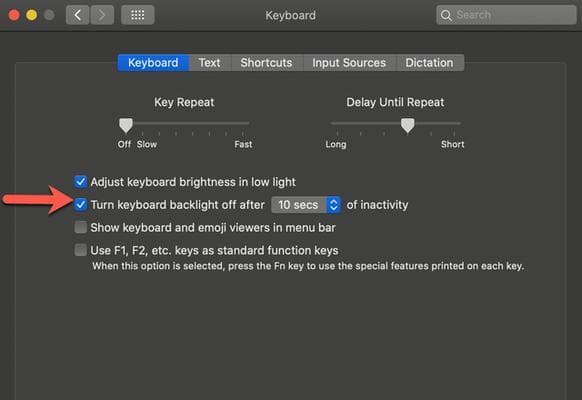Open the 10 secs inactivity dropdown
Image resolution: width=582 pixels, height=400 pixels.
[x=306, y=205]
